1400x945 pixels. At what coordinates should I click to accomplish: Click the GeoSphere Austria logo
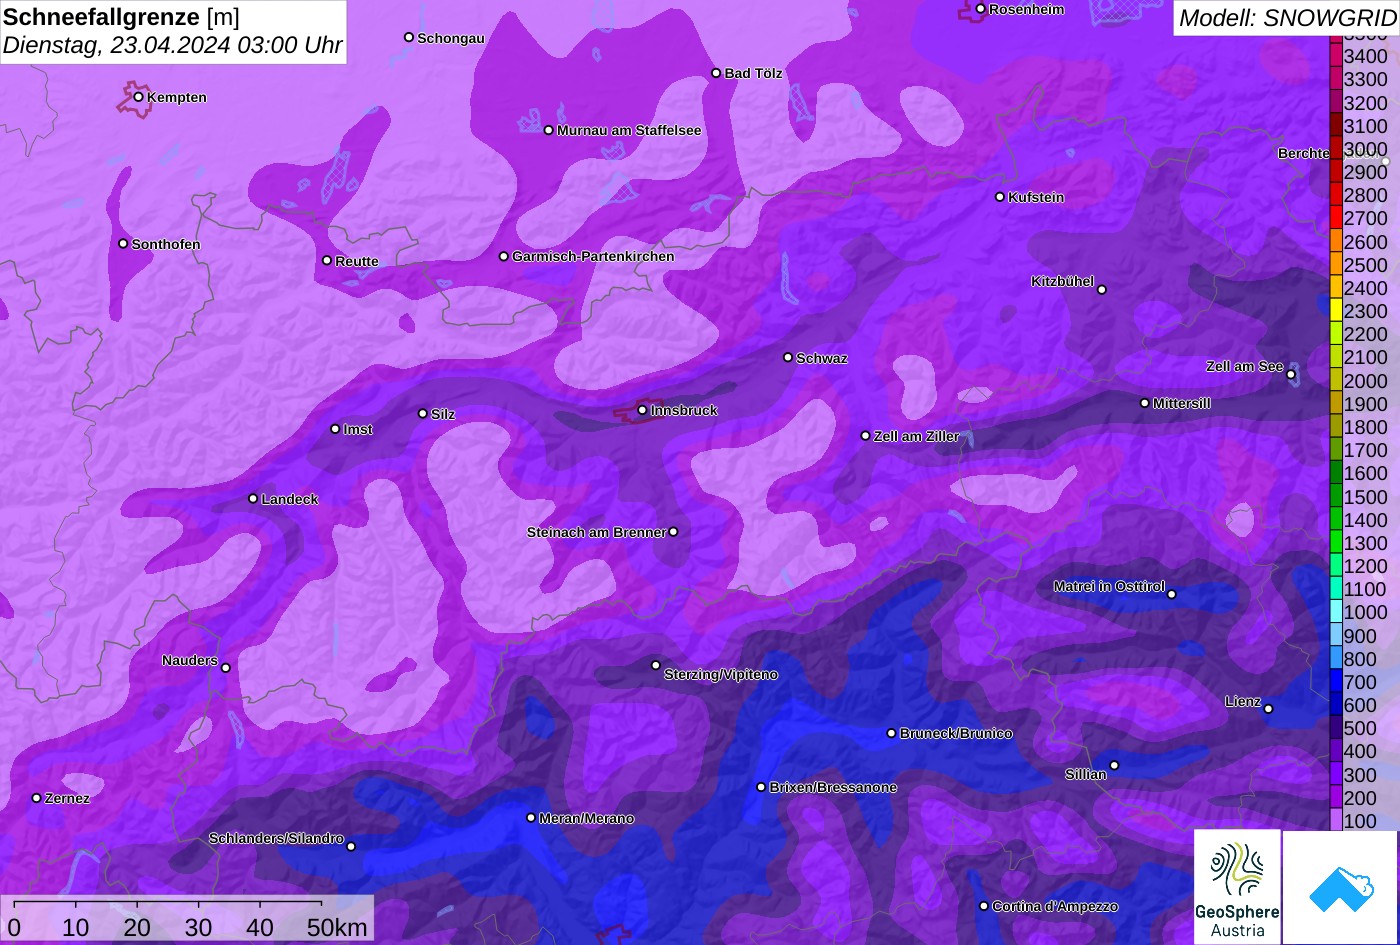point(1237,887)
